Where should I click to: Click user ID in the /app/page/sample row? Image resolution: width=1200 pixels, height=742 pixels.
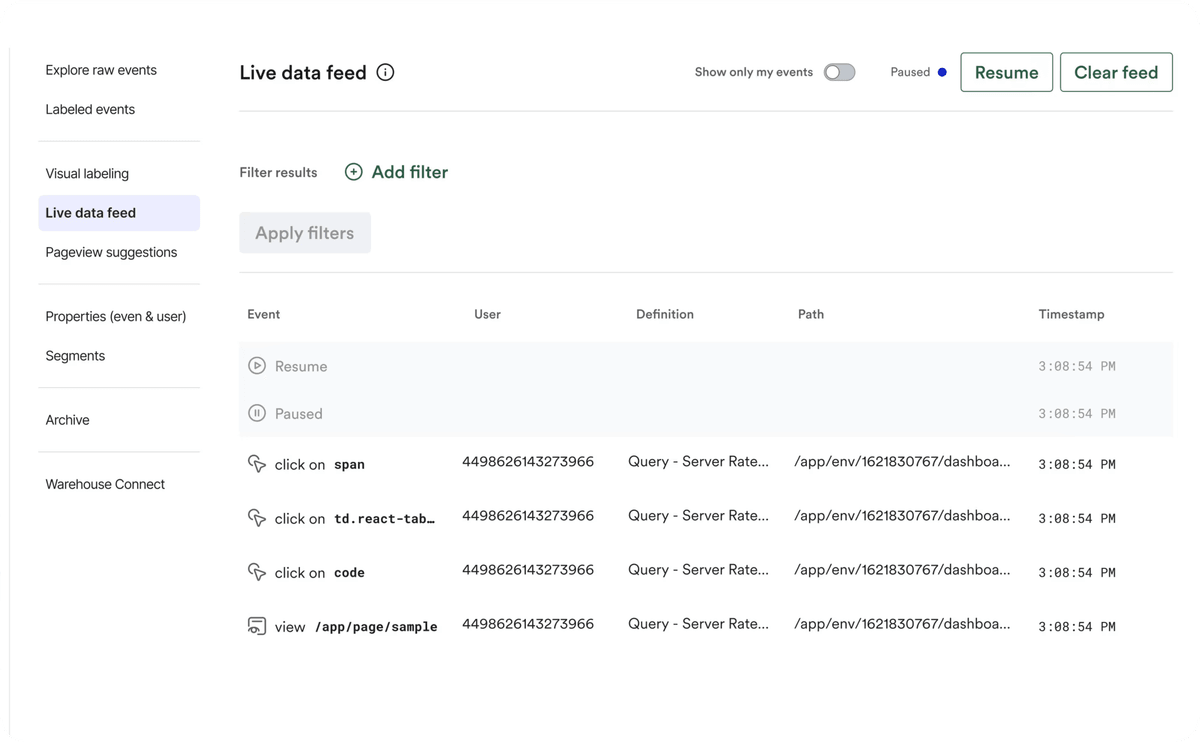[528, 623]
